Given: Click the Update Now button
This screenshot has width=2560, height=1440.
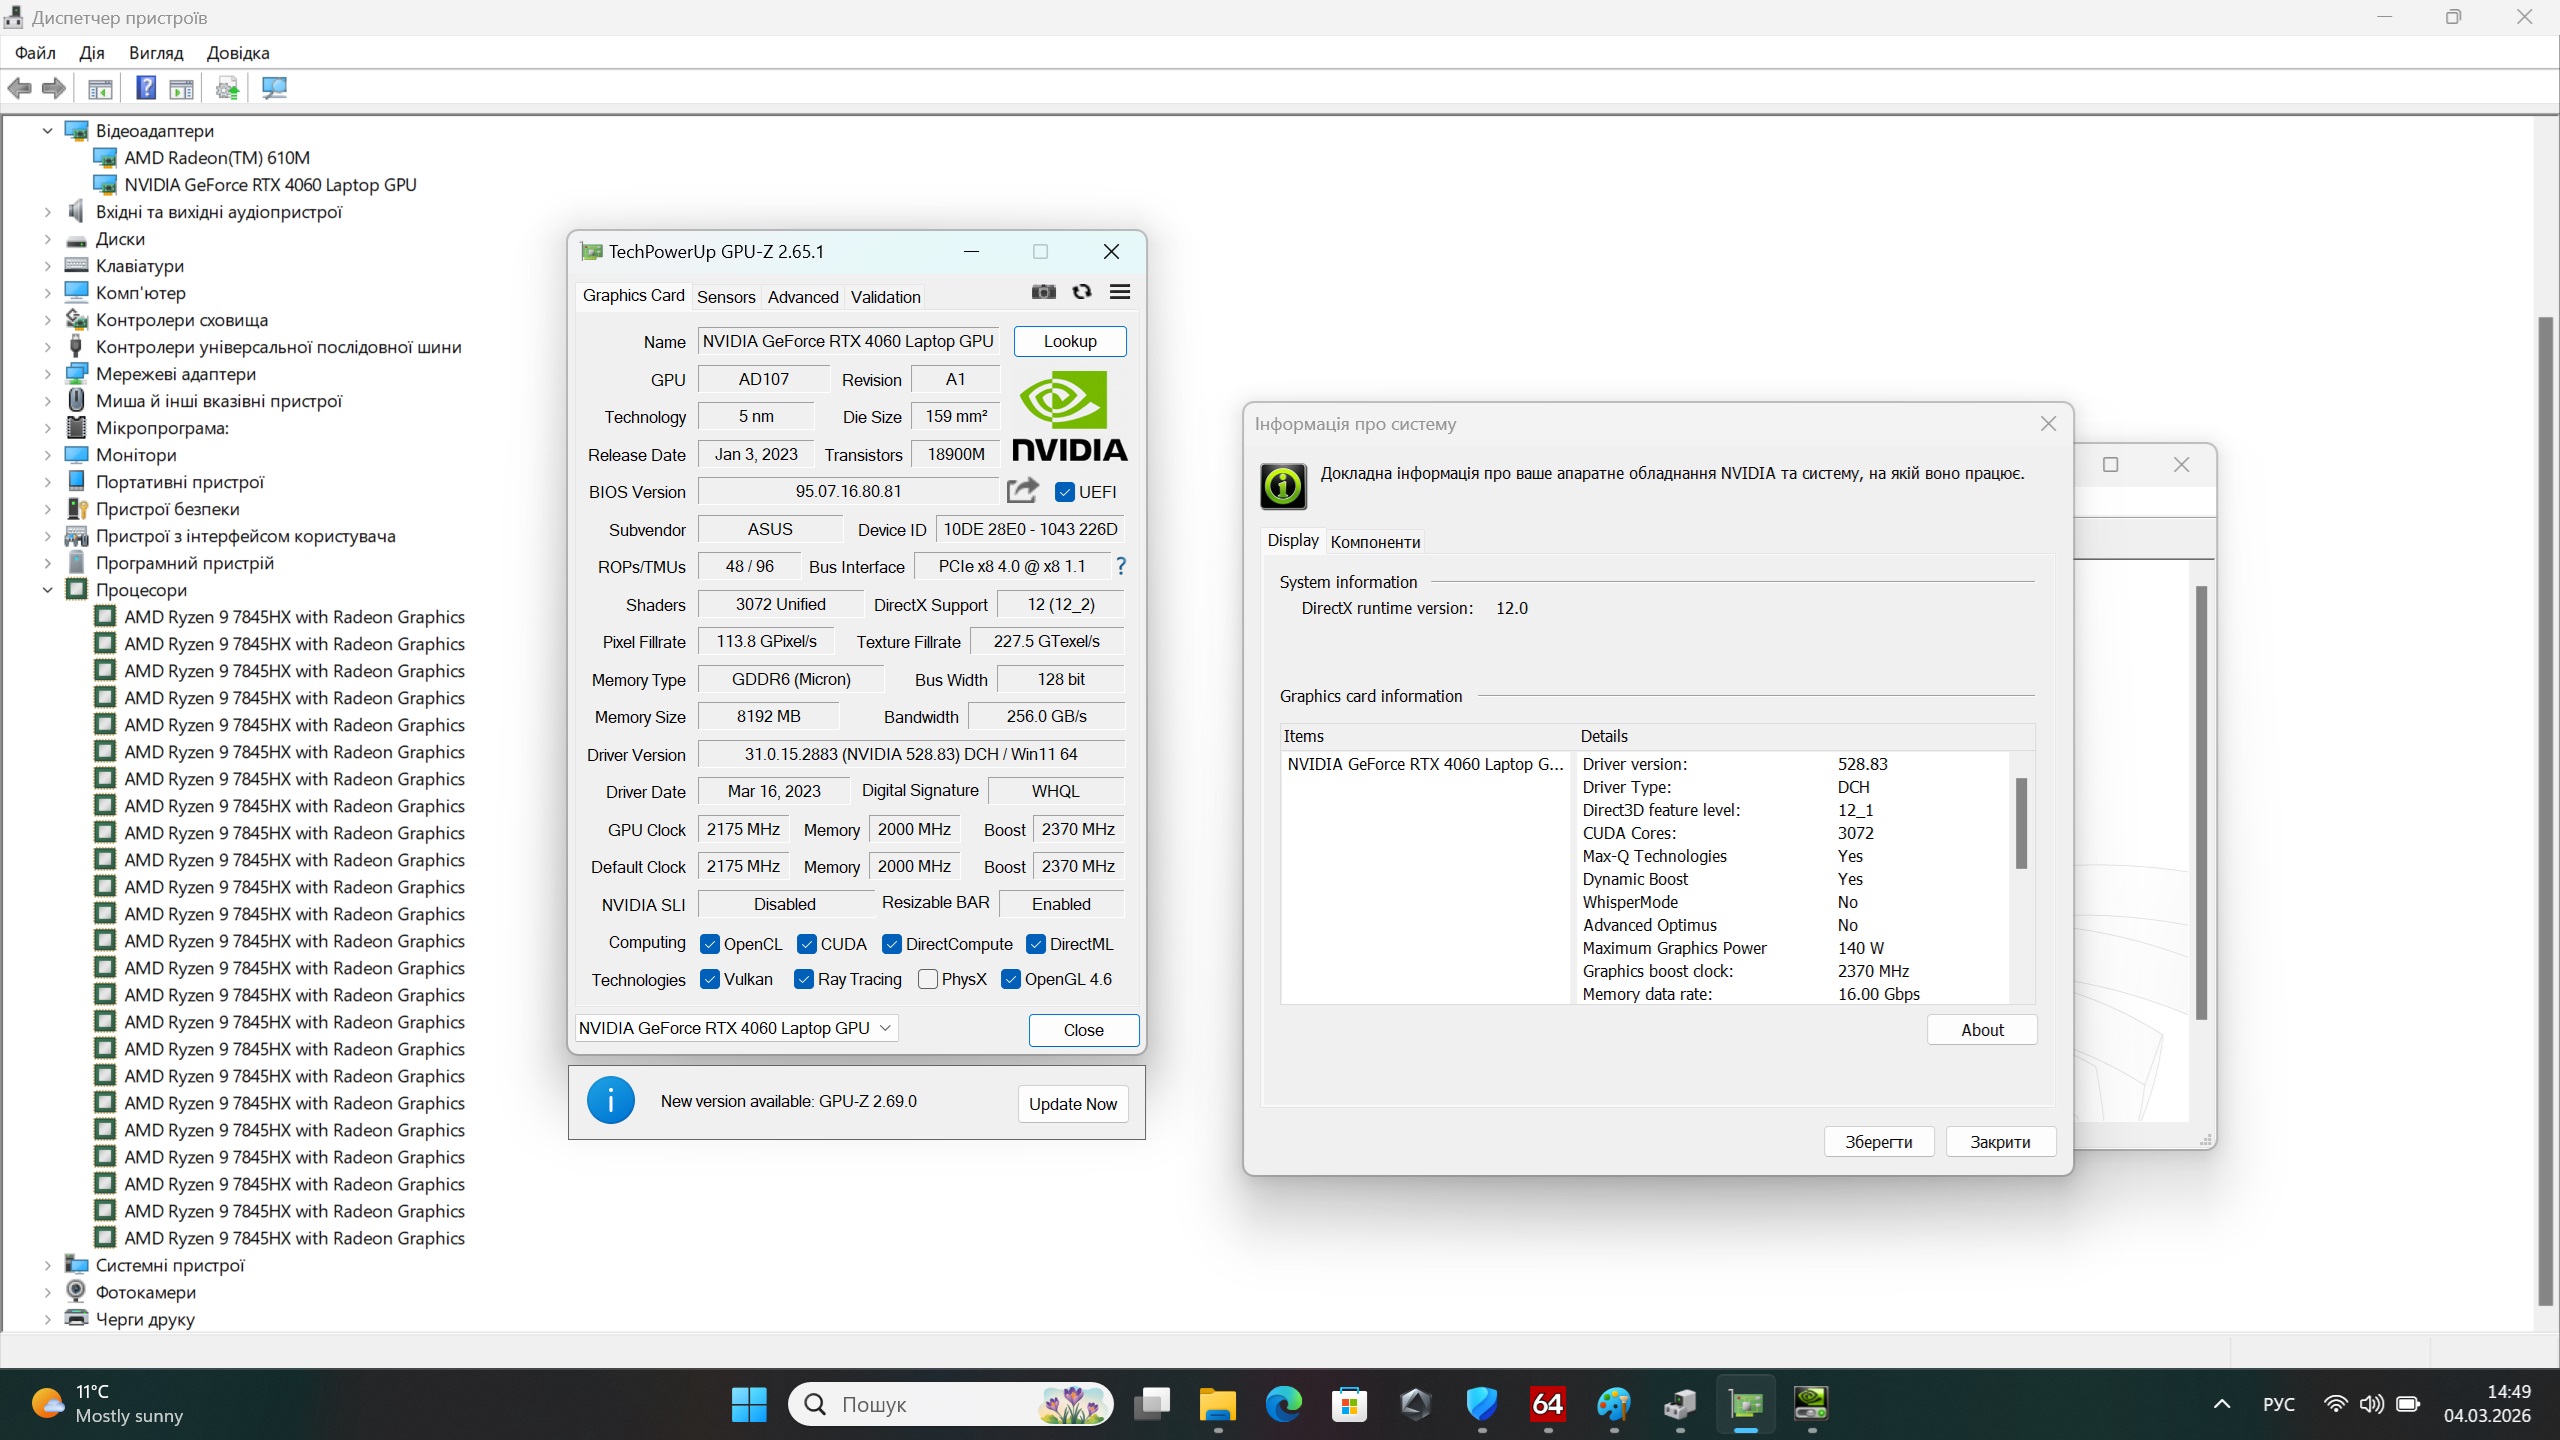Looking at the screenshot, I should 1072,1104.
